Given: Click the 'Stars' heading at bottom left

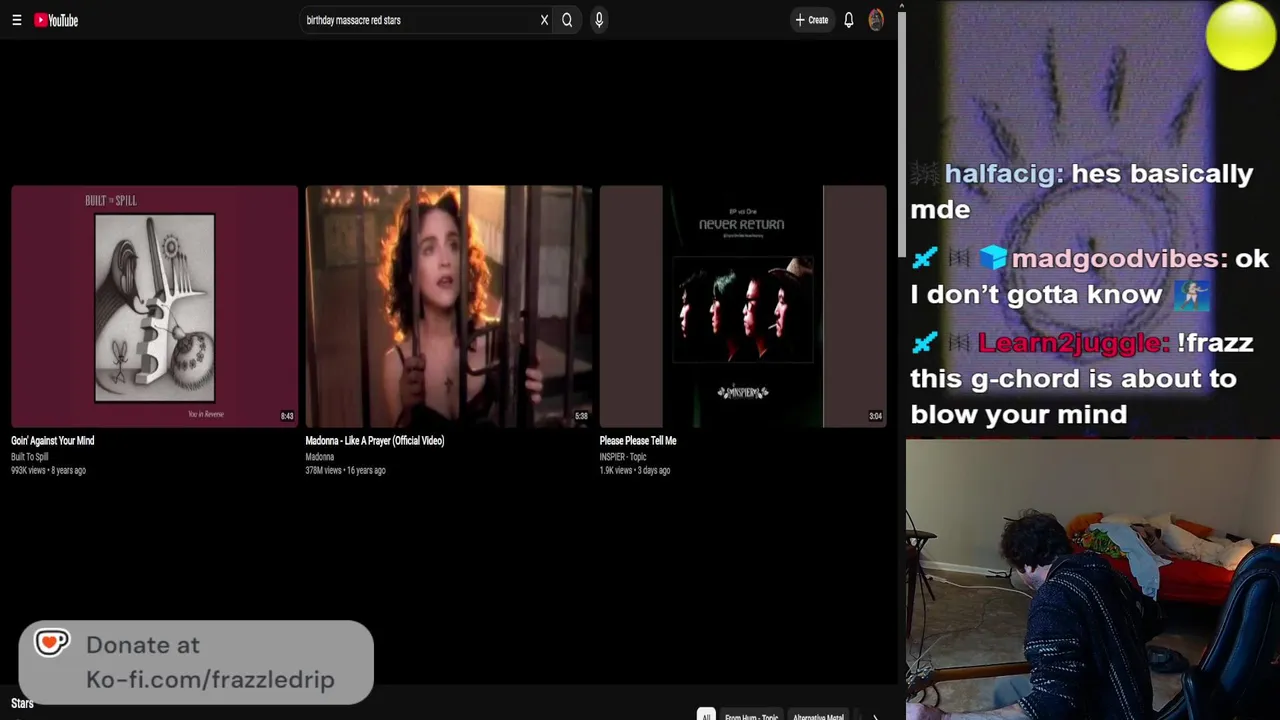Looking at the screenshot, I should click(22, 704).
